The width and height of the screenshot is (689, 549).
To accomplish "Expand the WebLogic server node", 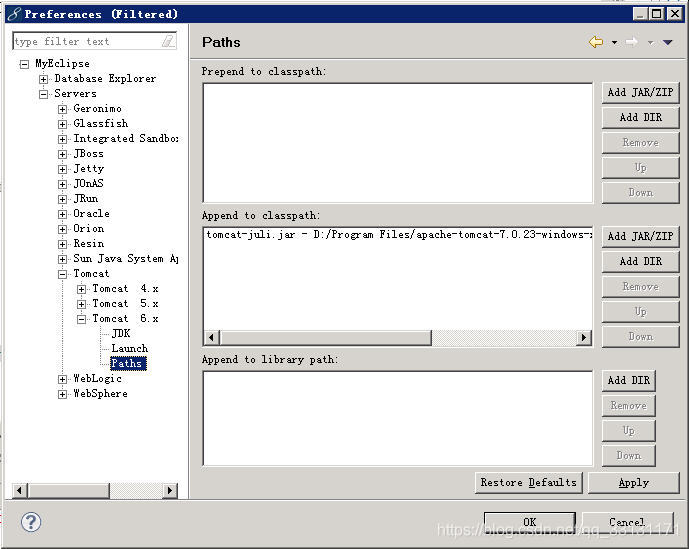I will click(62, 379).
